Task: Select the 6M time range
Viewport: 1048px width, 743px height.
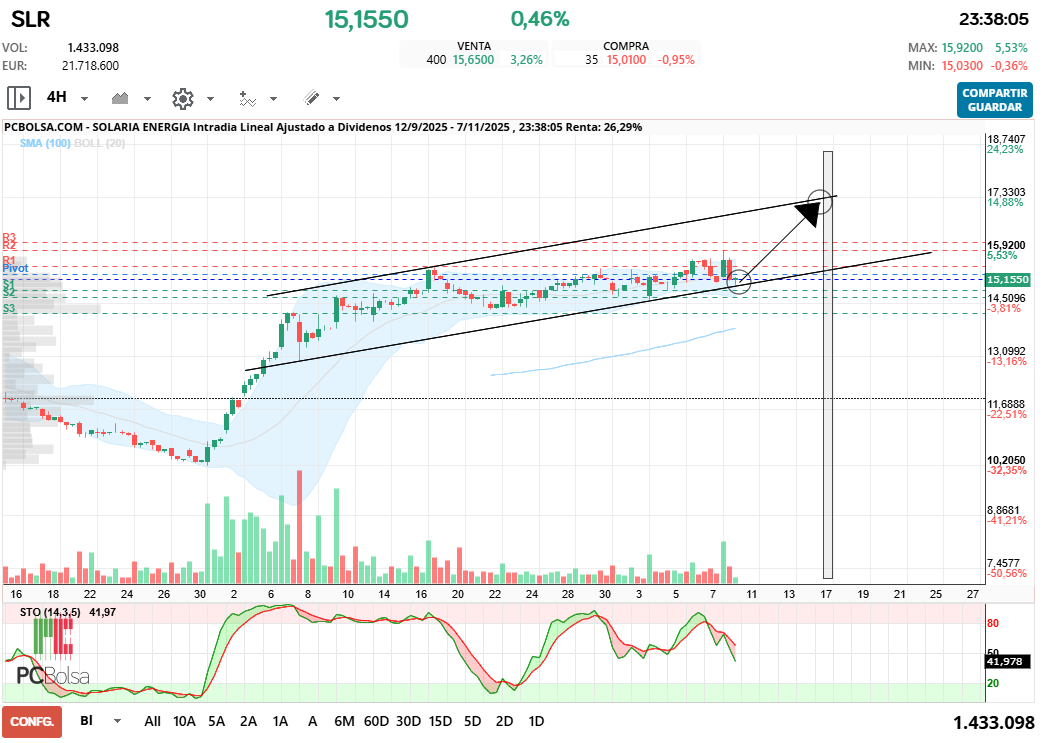Action: (x=344, y=721)
